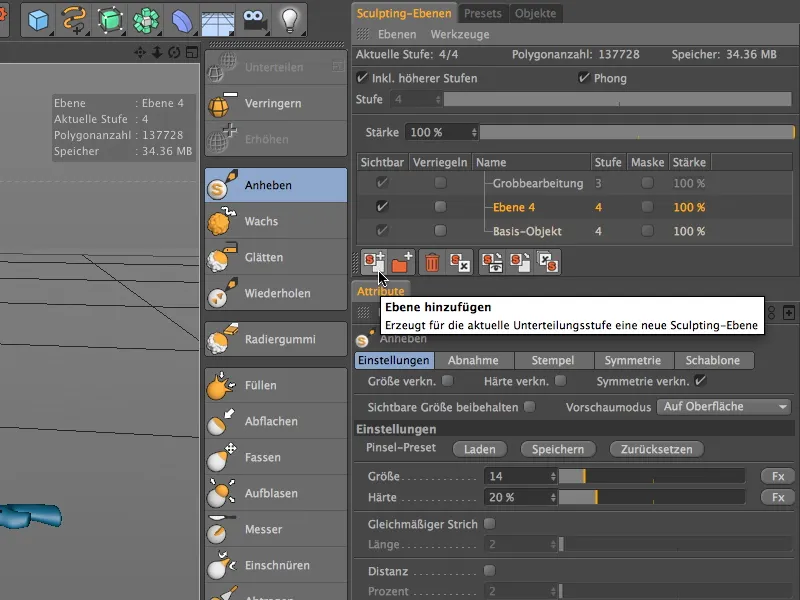Increase Größe using its stepper arrow
Image resolution: width=800 pixels, height=600 pixels.
pyautogui.click(x=552, y=473)
